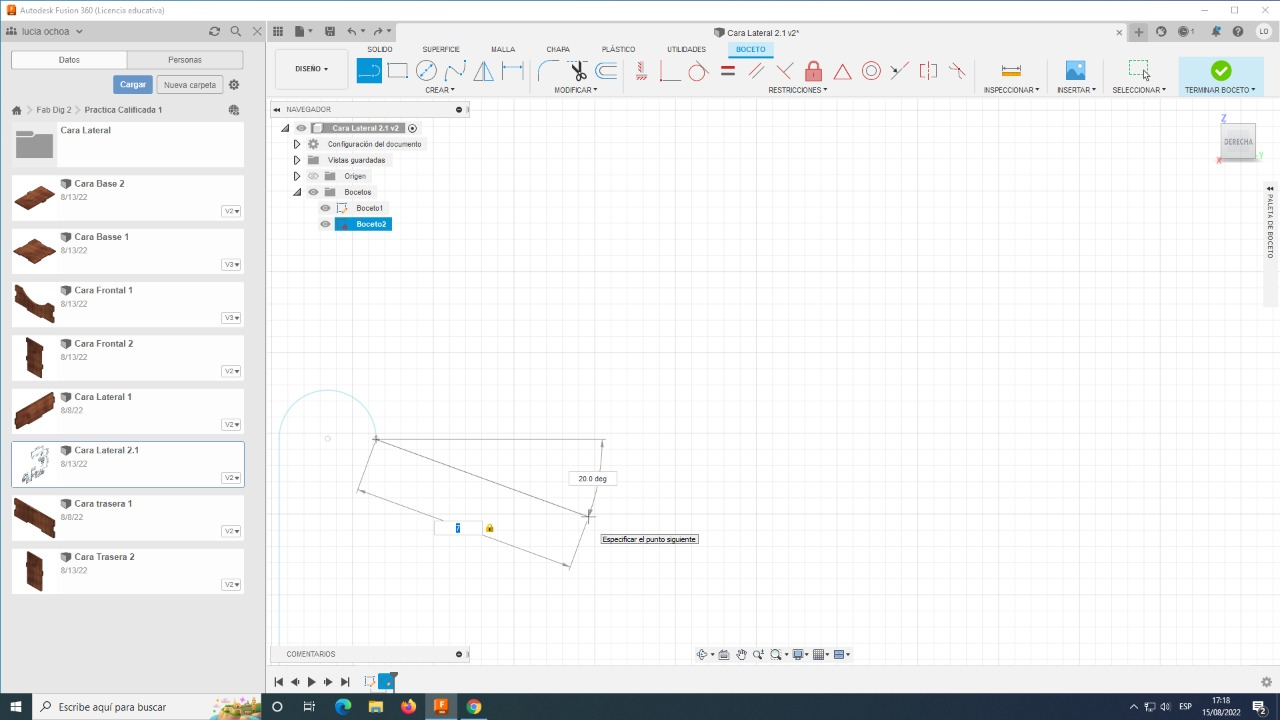Screen dimensions: 1280x720
Task: Click the Nueva carpeta button
Action: 190,85
